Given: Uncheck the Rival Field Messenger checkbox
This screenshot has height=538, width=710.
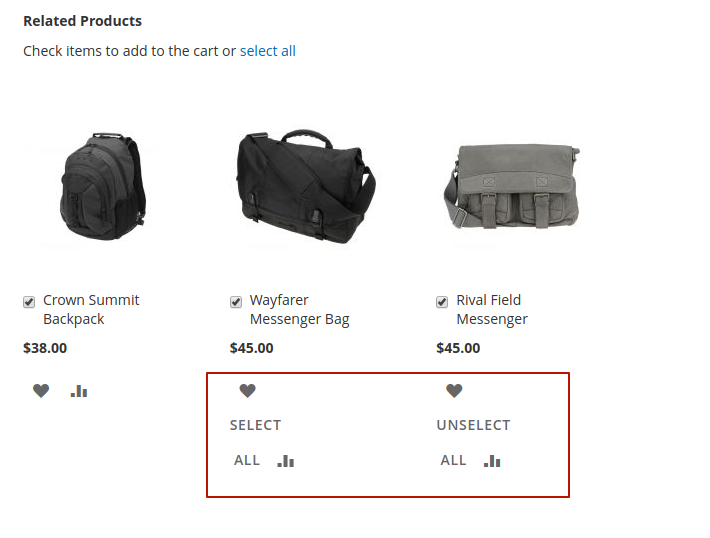Looking at the screenshot, I should click(442, 302).
